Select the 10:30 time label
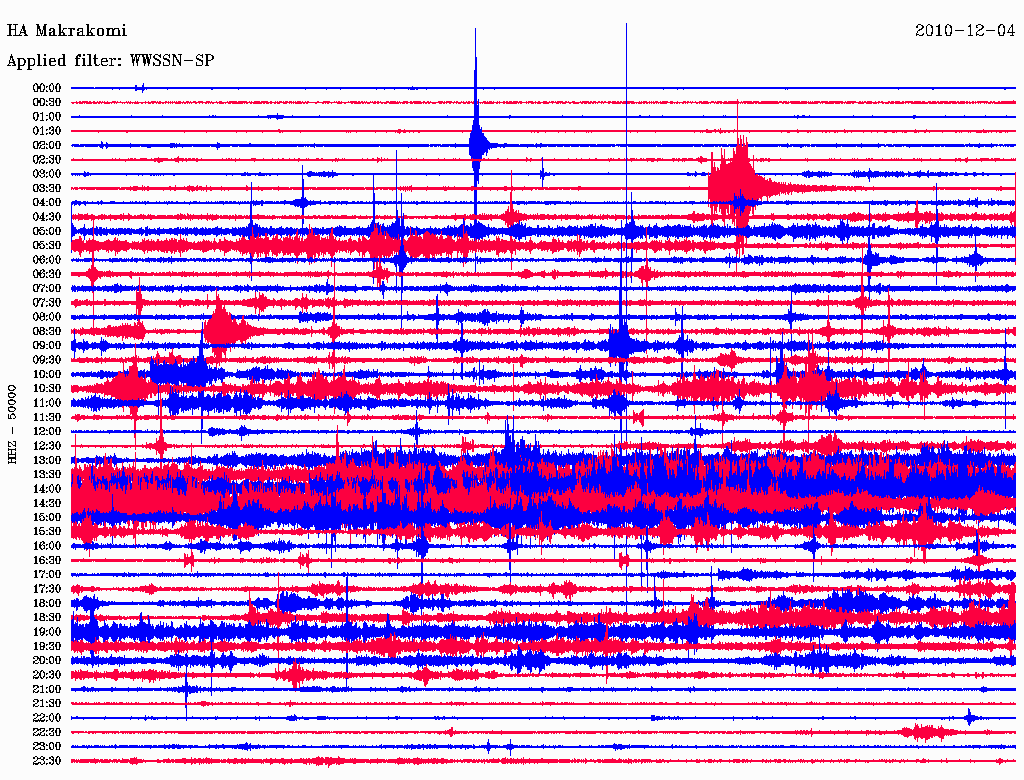The height and width of the screenshot is (780, 1024). point(47,388)
